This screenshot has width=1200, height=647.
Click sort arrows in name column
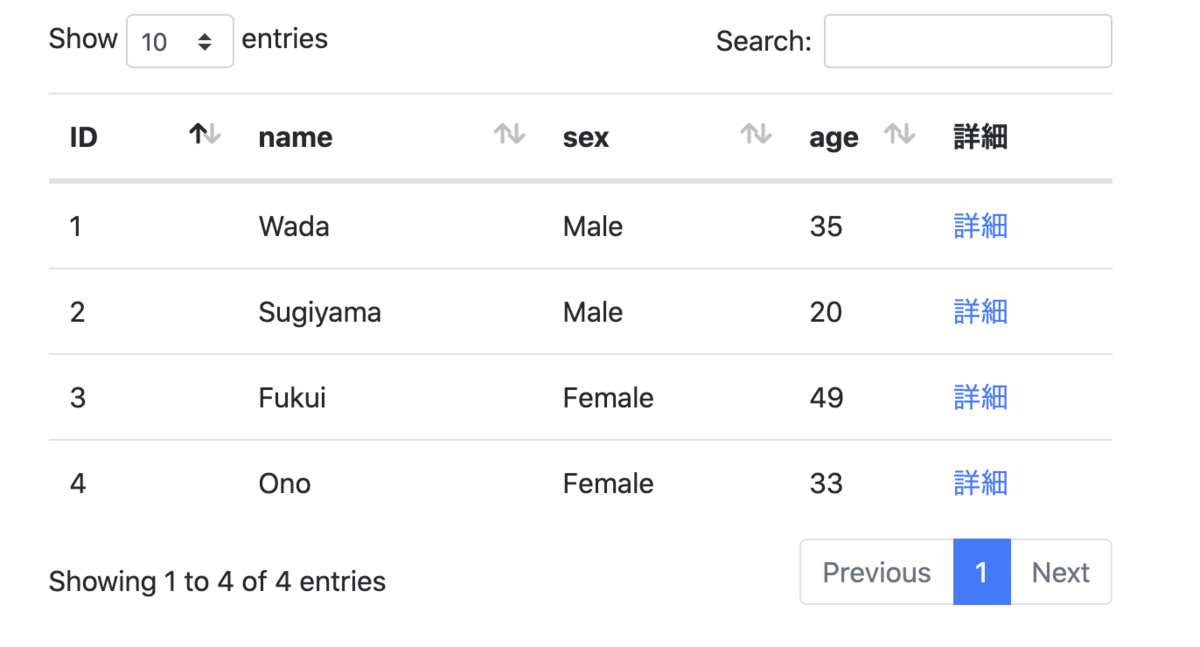[509, 135]
